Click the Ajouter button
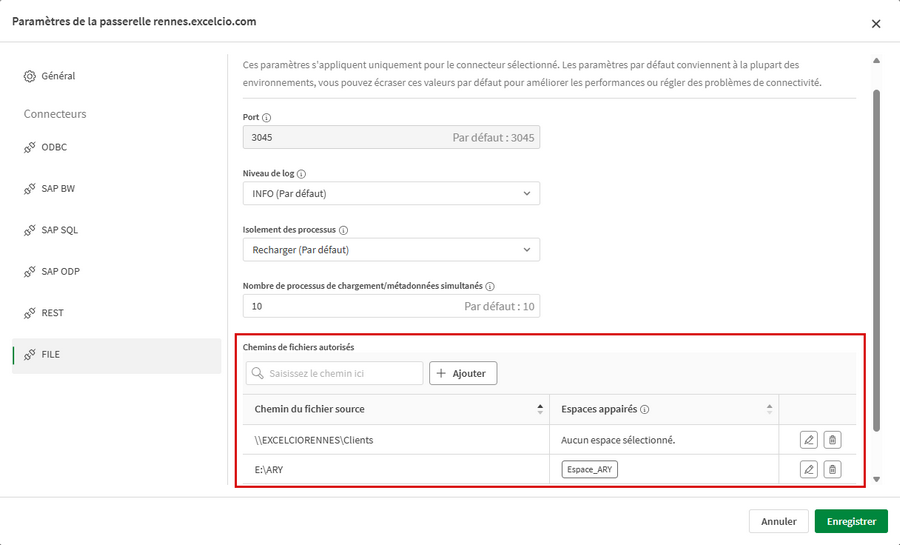Viewport: 900px width, 545px height. (x=463, y=373)
